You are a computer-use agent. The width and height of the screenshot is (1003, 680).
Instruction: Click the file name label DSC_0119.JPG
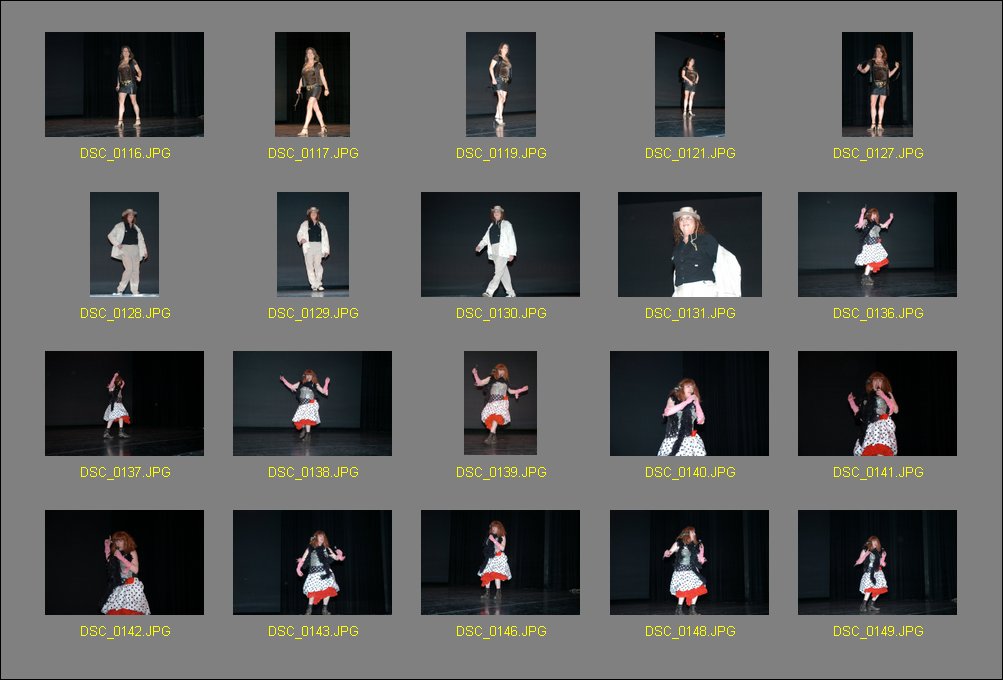pos(501,153)
